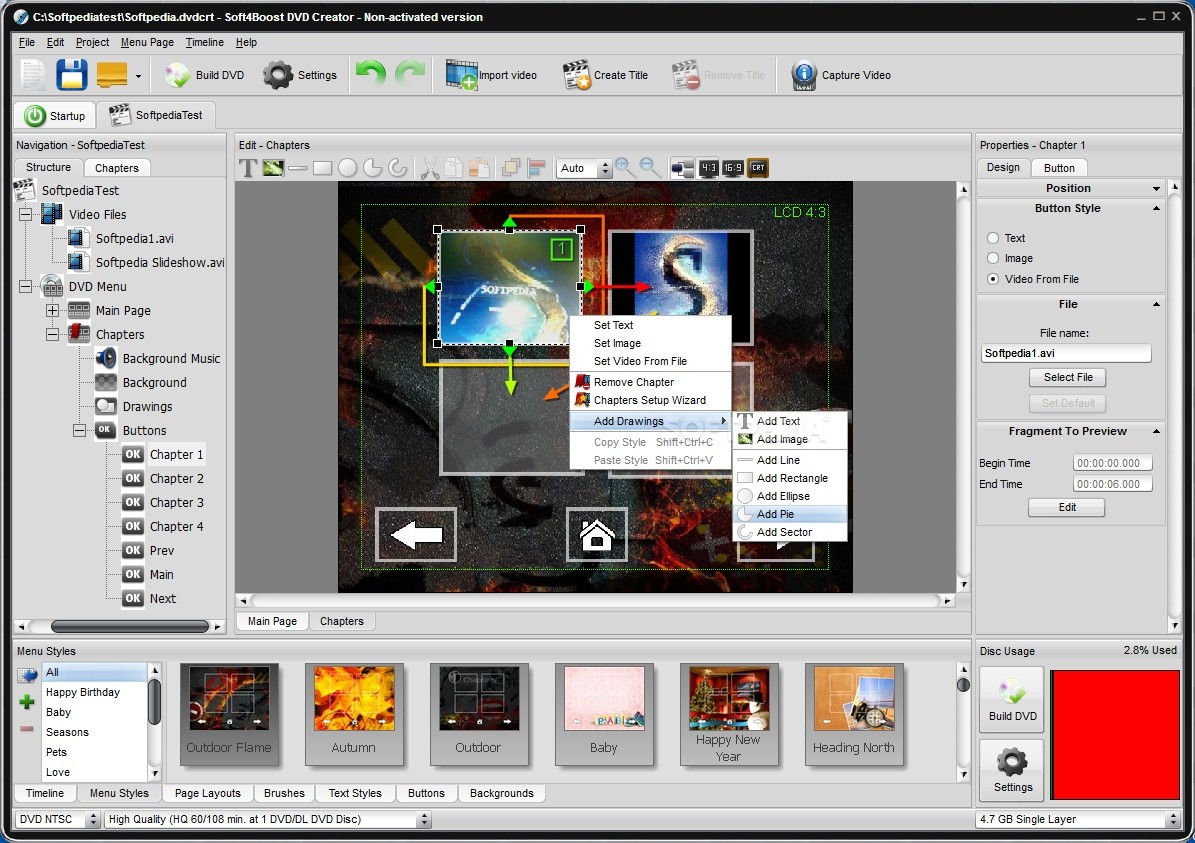Collapse the Buttons tree node

coord(79,431)
